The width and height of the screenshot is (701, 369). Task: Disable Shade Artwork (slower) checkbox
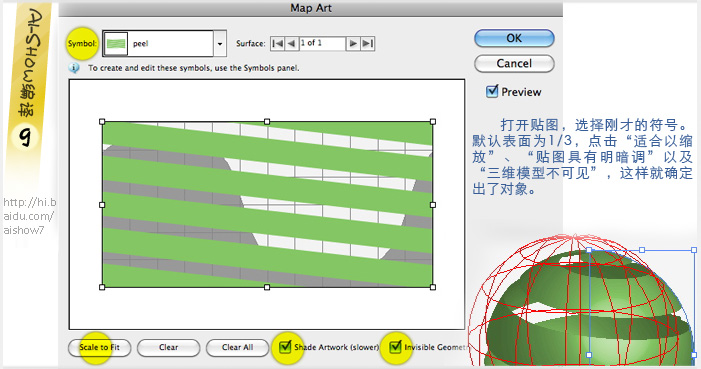coord(285,347)
